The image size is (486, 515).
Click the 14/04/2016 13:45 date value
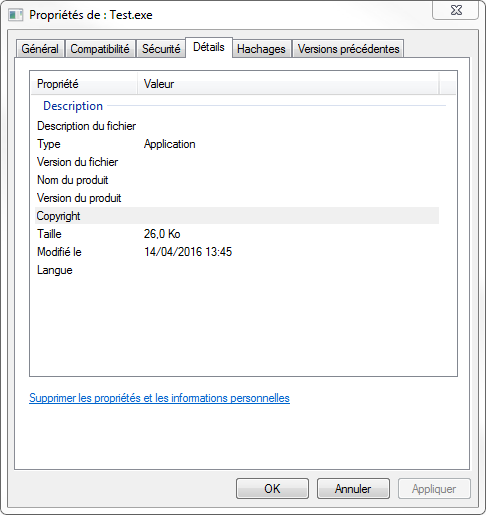coord(188,252)
